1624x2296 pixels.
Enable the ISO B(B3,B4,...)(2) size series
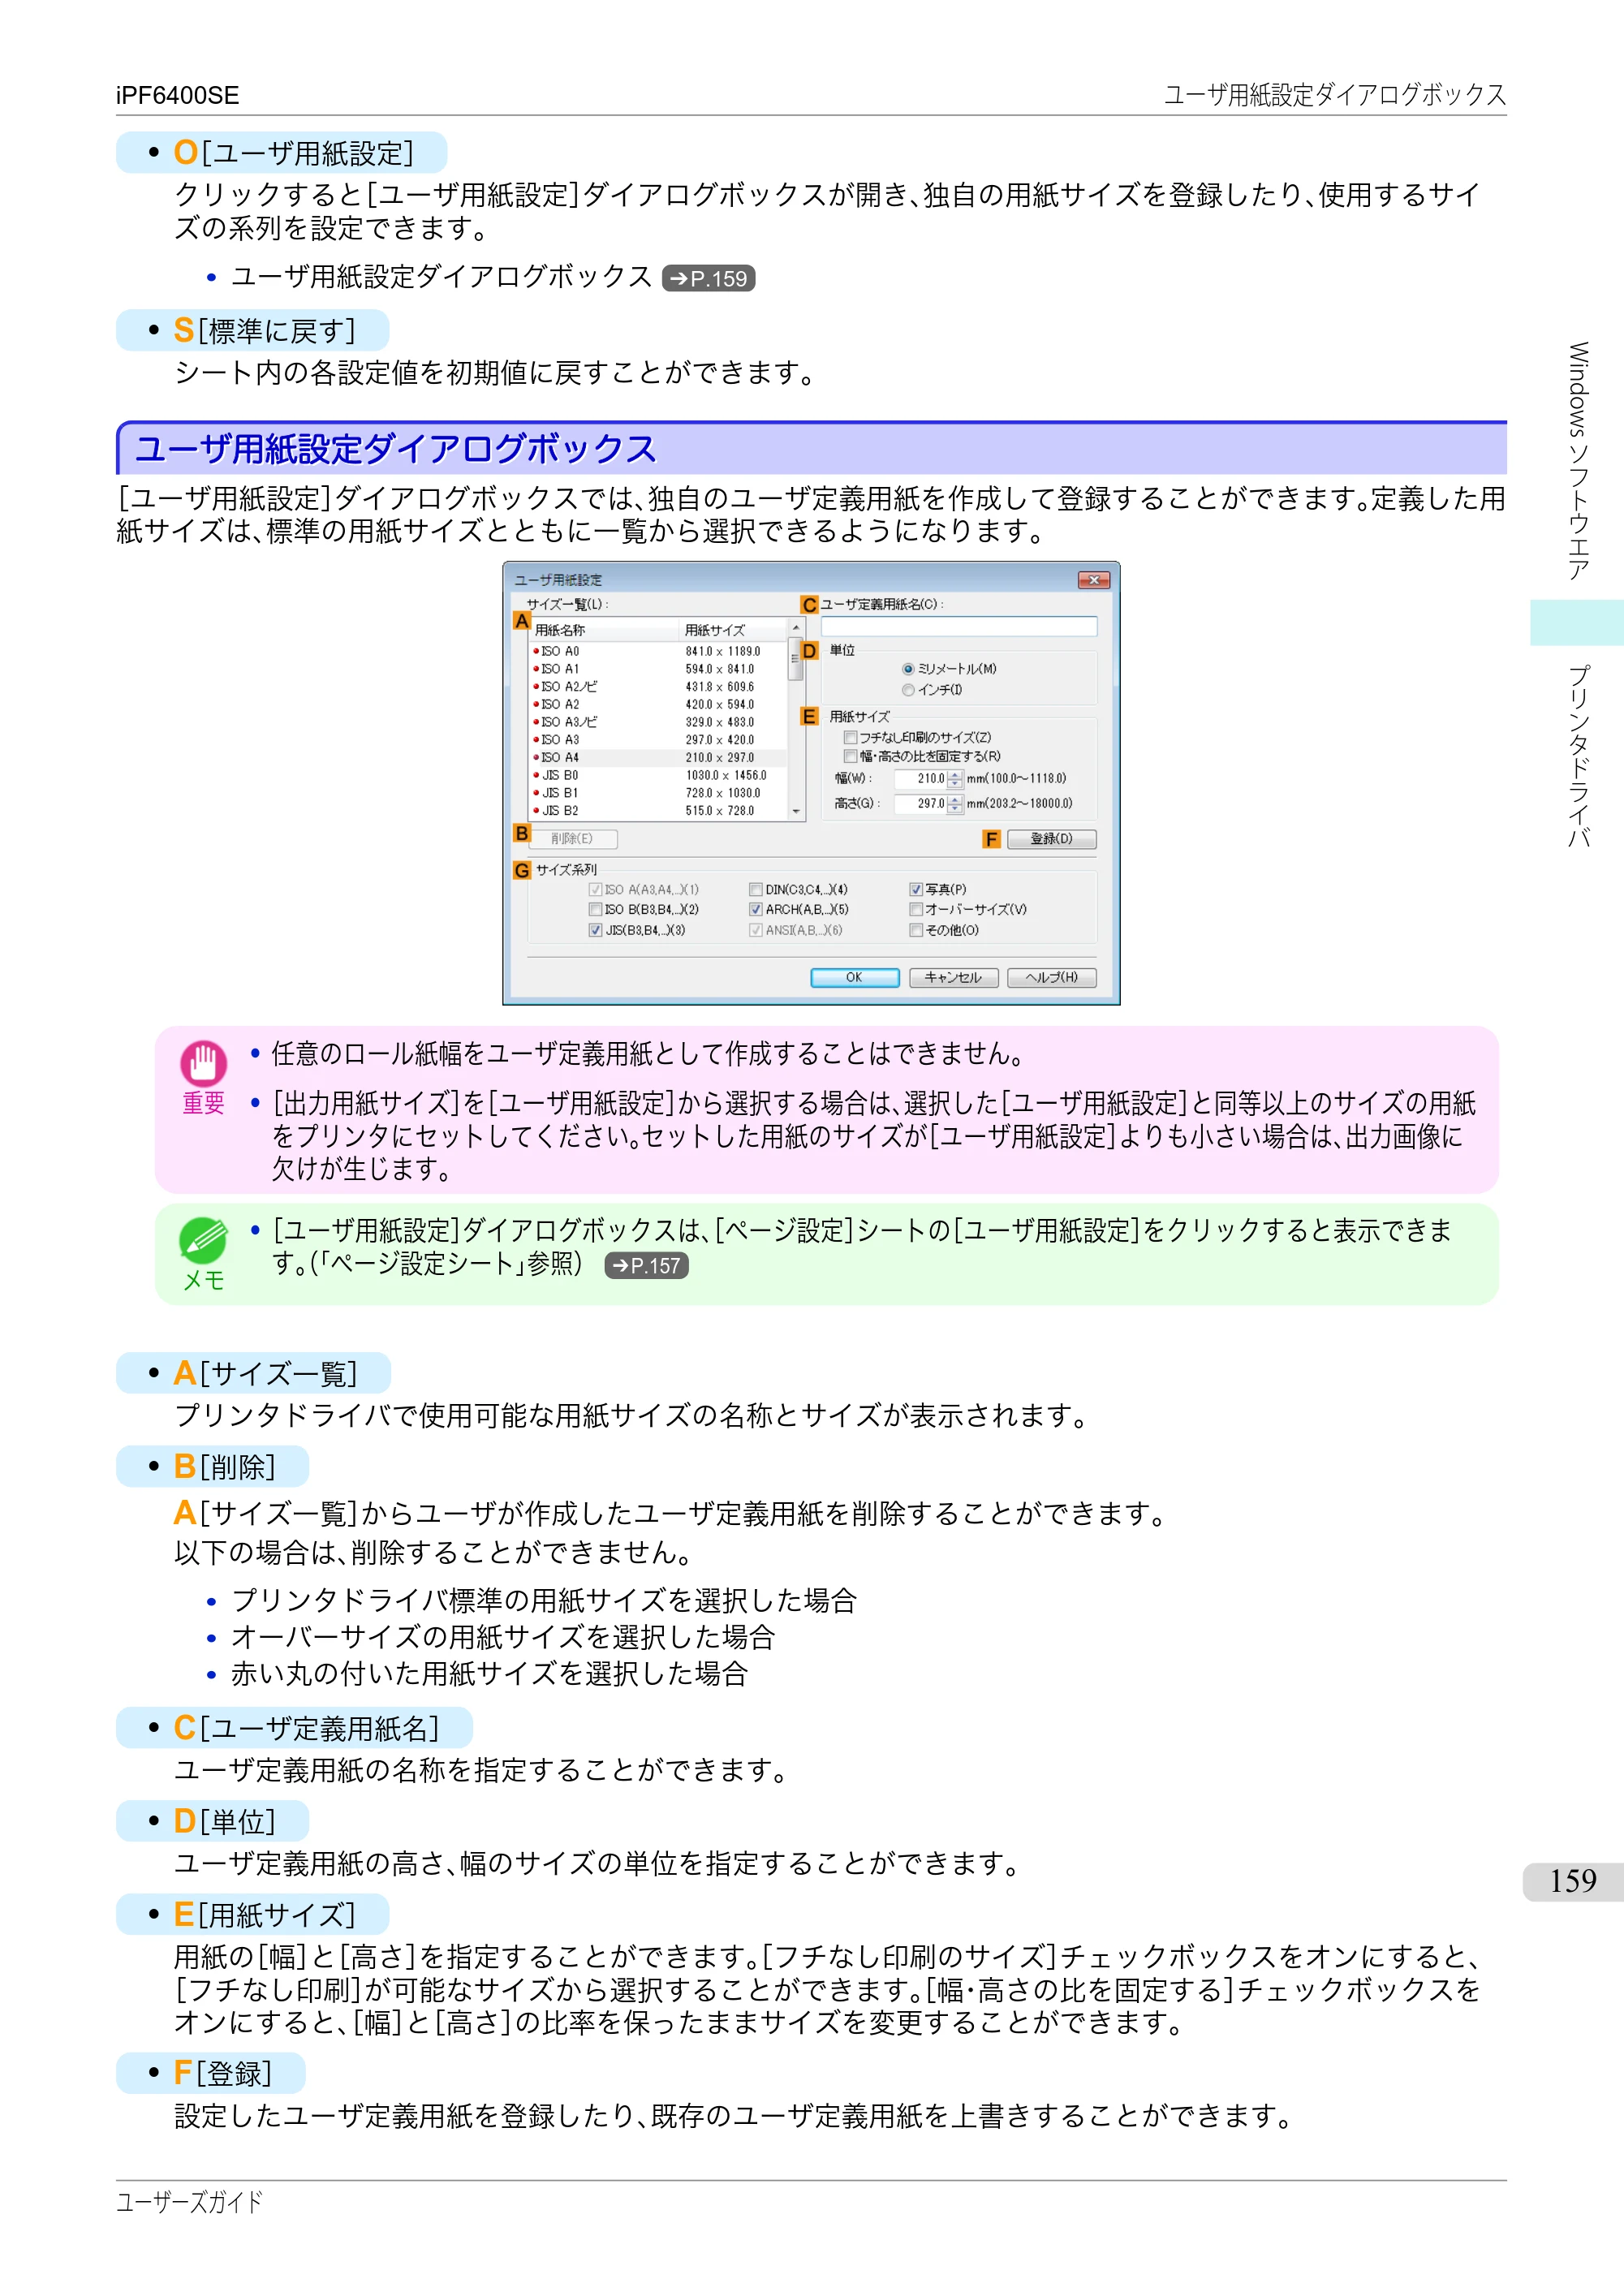(595, 910)
